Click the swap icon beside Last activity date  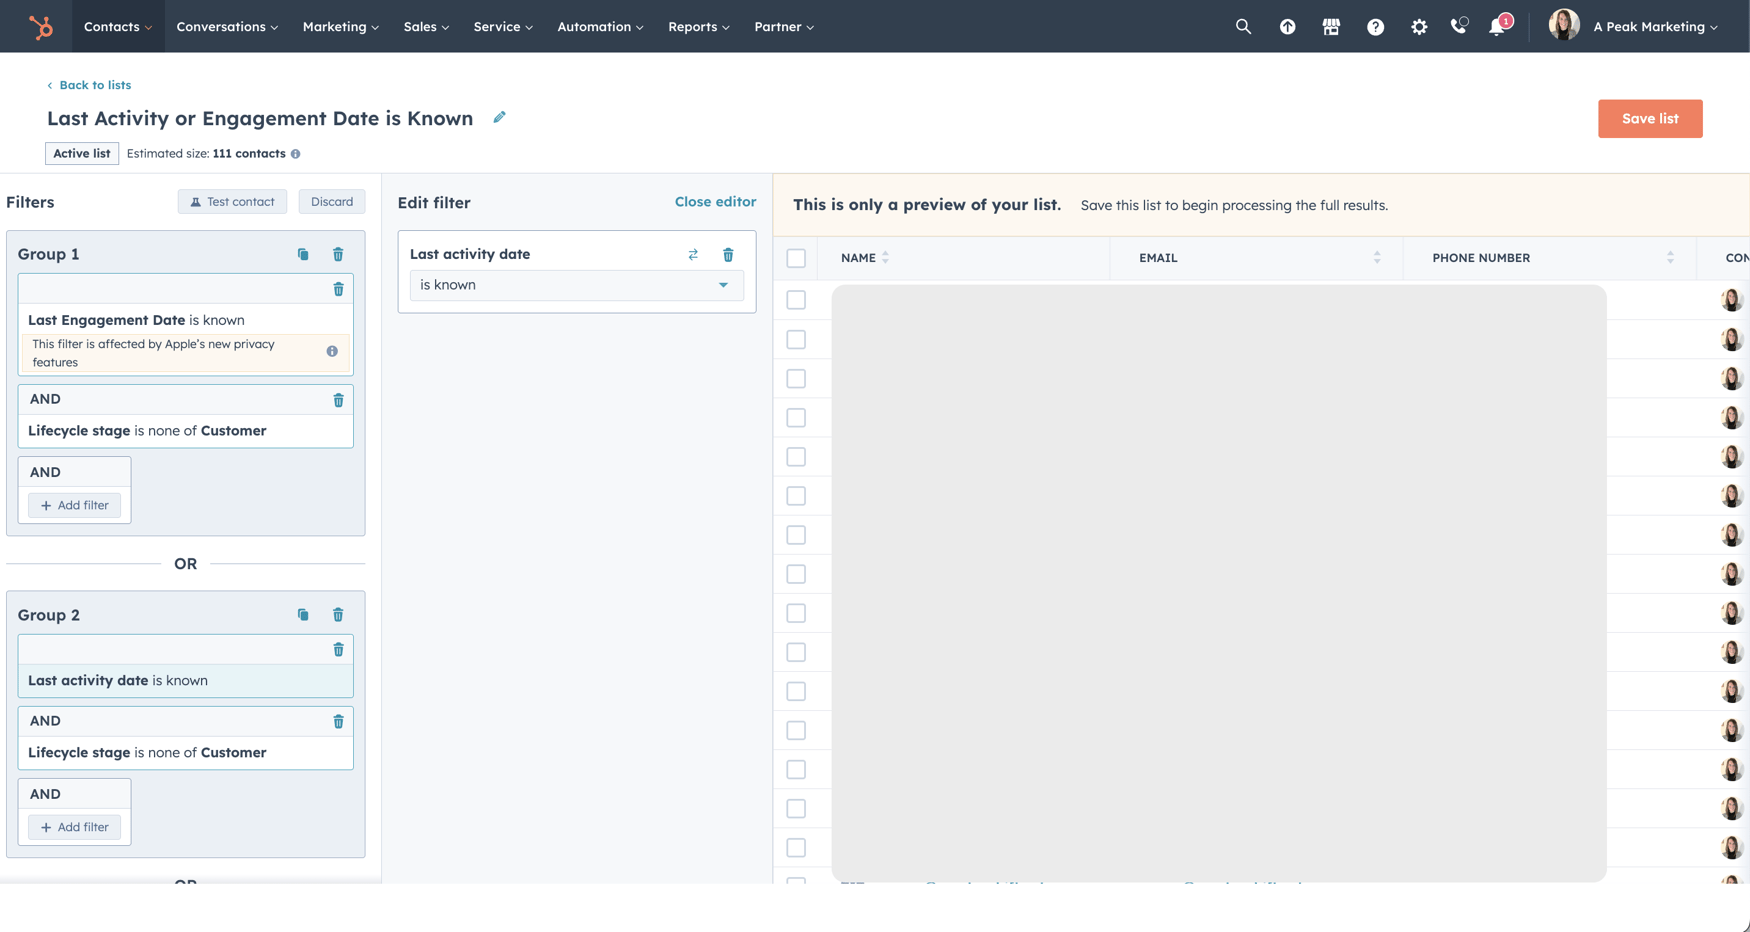pos(693,254)
